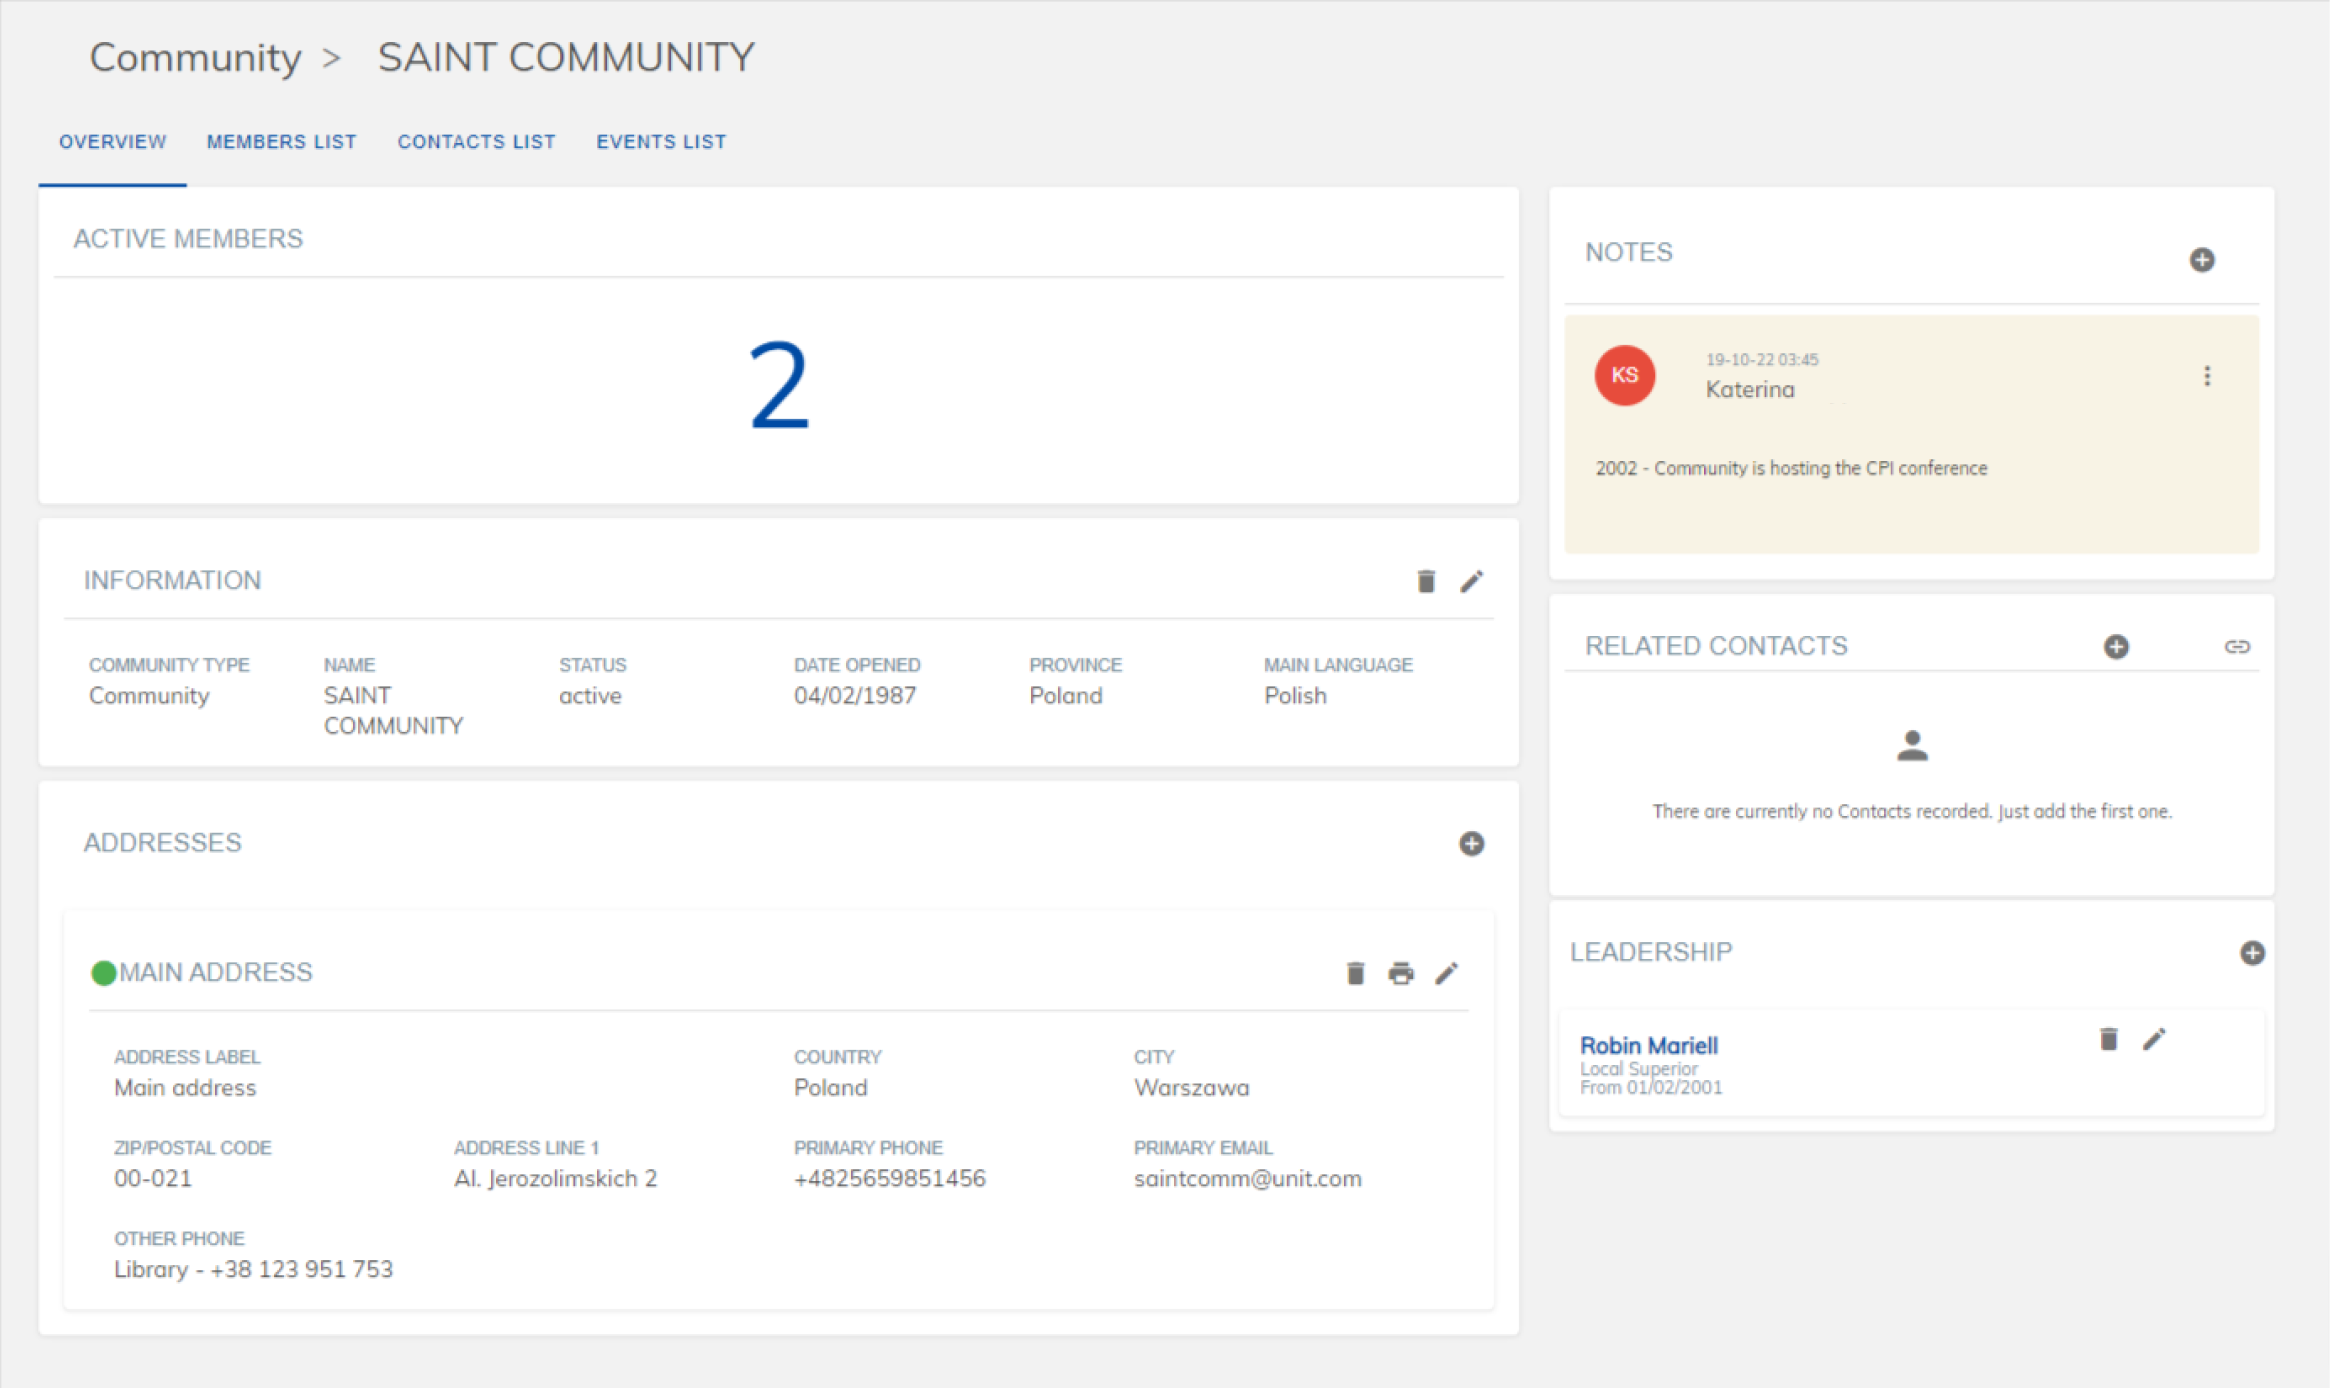
Task: Navigate back via Community breadcrumb
Action: 196,57
